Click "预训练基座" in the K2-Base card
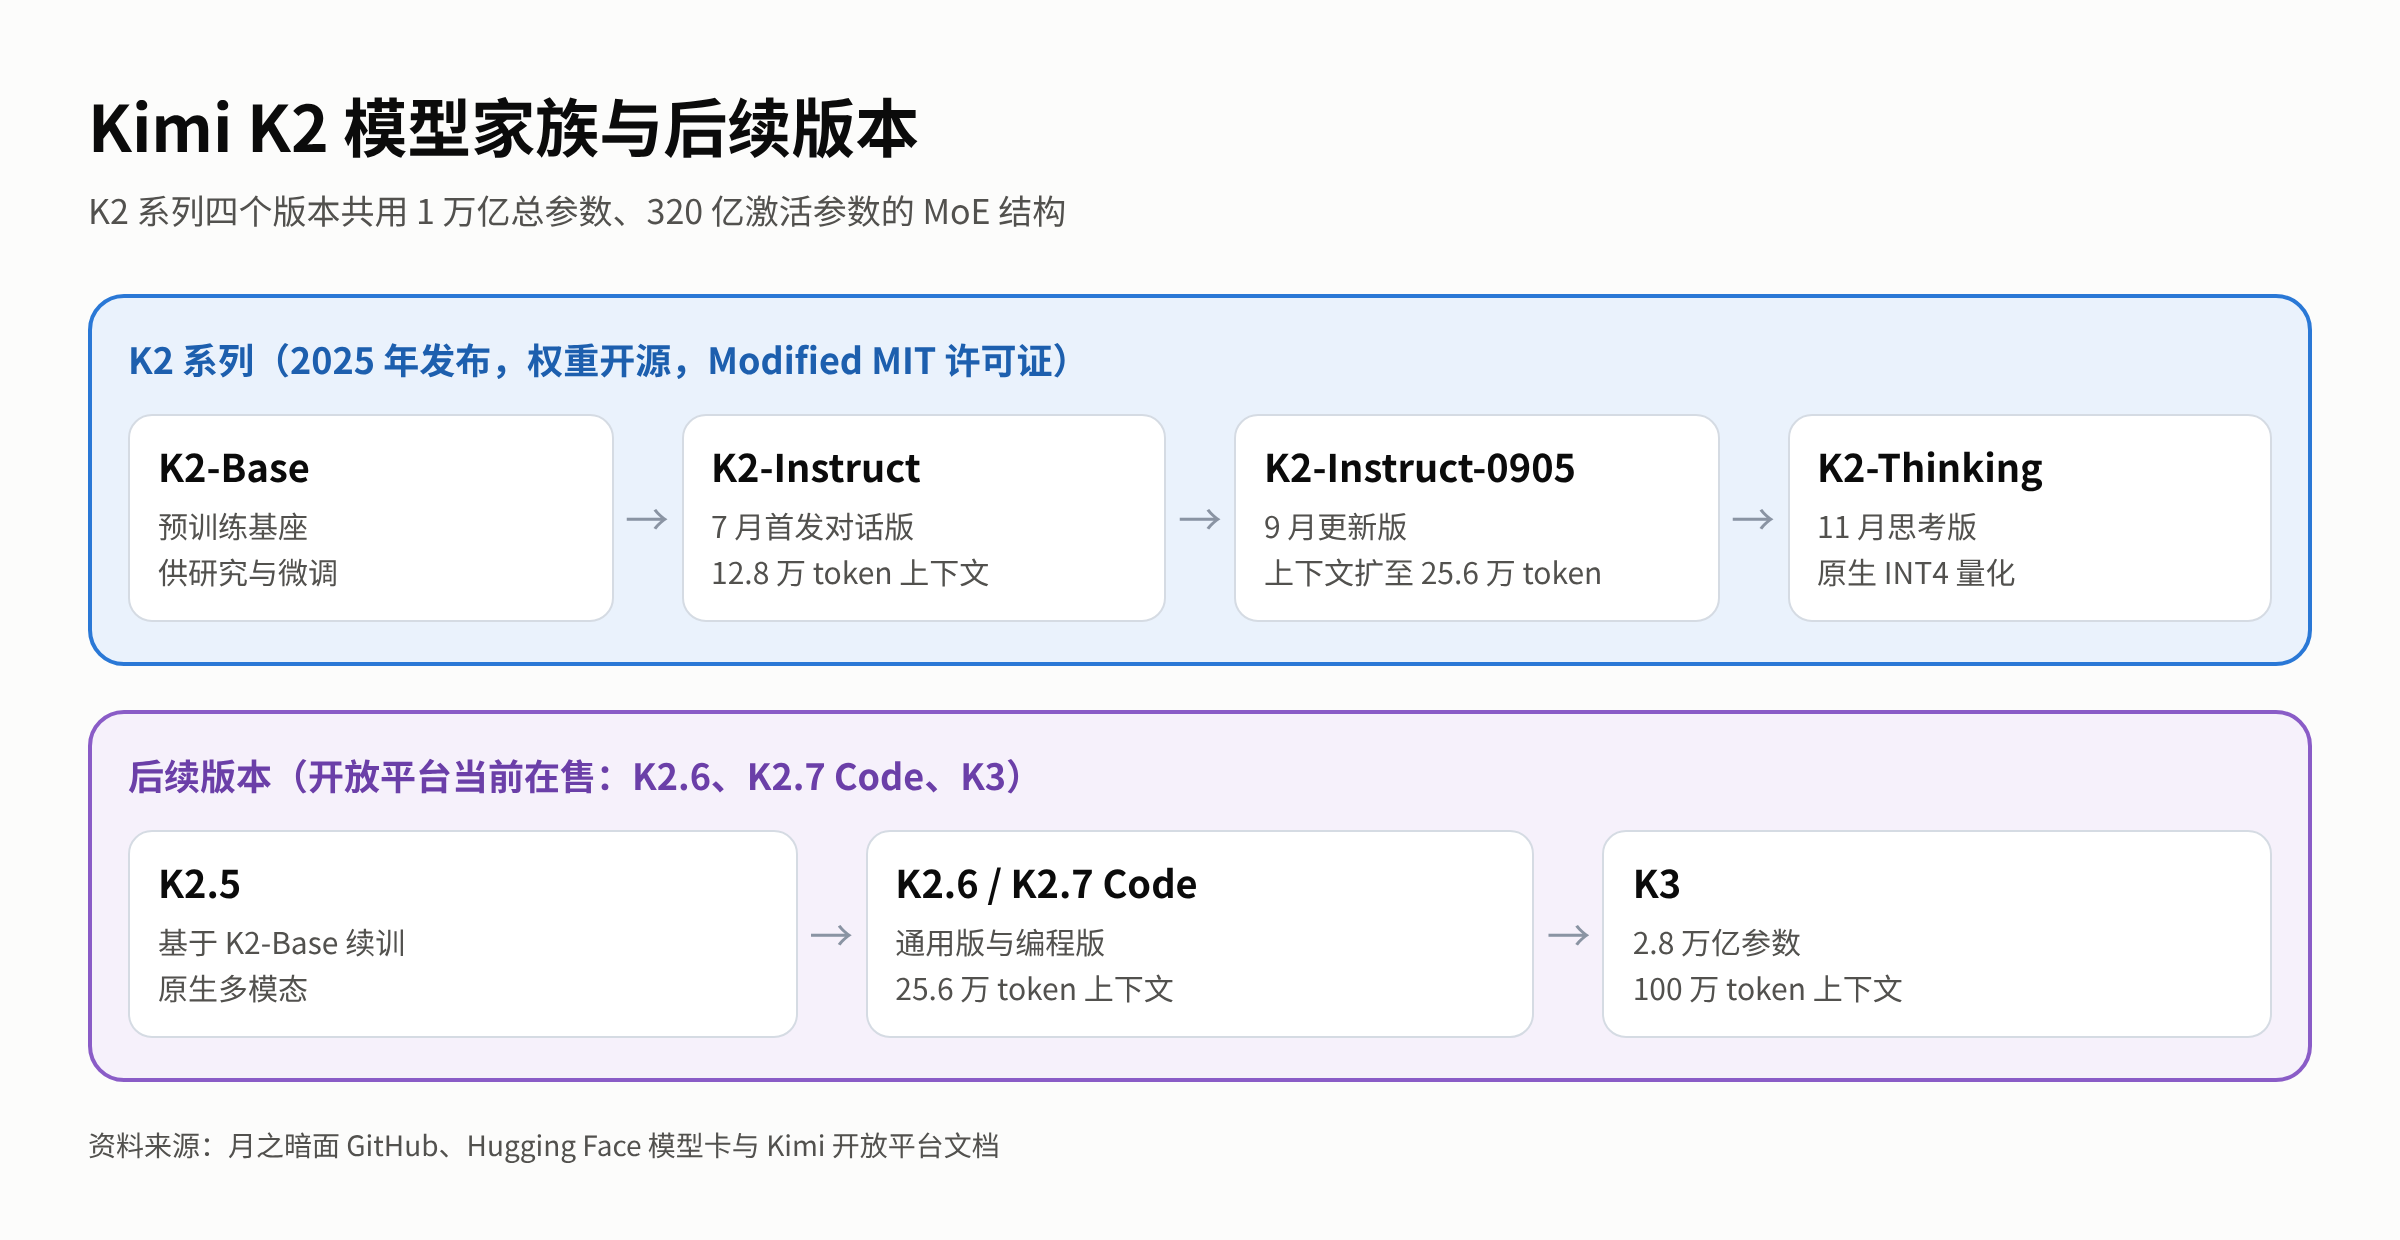The height and width of the screenshot is (1240, 2400). [233, 527]
